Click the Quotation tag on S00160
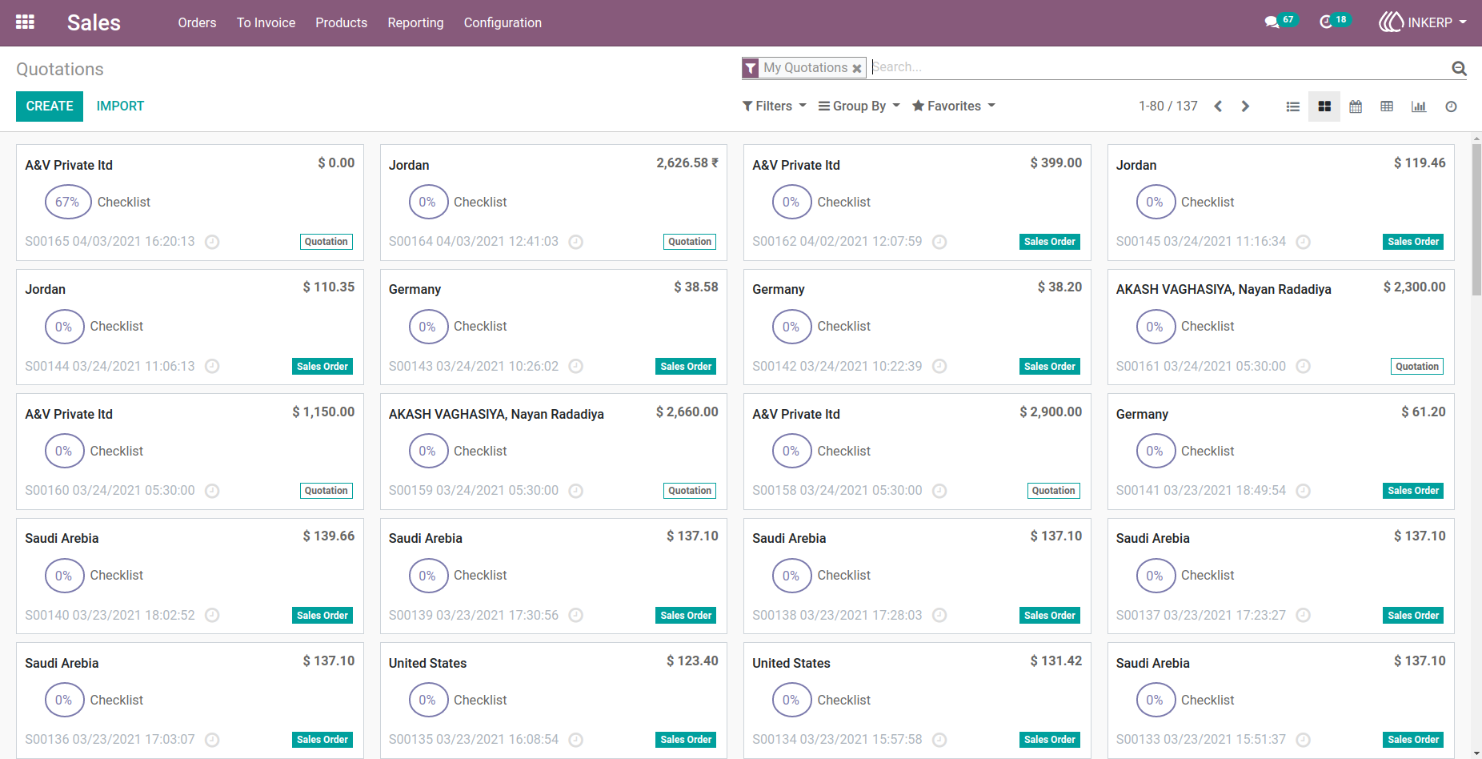Viewport: 1482px width, 759px height. coord(326,491)
